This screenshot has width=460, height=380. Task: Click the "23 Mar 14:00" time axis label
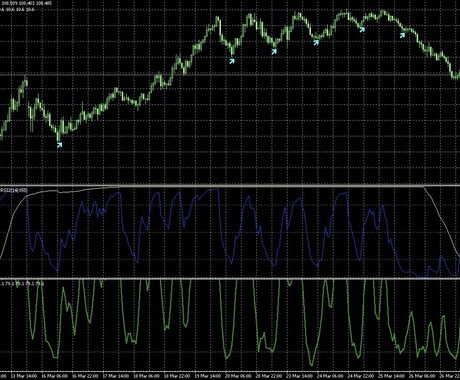coord(300,376)
